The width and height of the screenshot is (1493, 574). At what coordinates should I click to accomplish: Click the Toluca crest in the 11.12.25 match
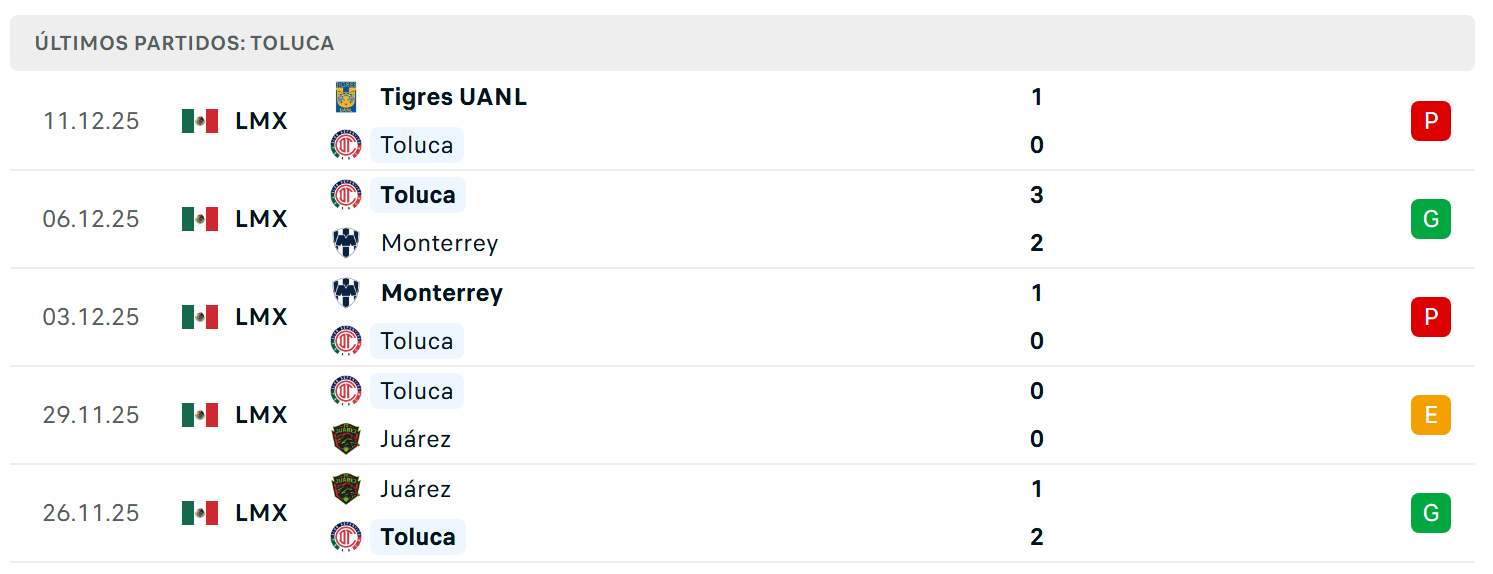pyautogui.click(x=345, y=145)
